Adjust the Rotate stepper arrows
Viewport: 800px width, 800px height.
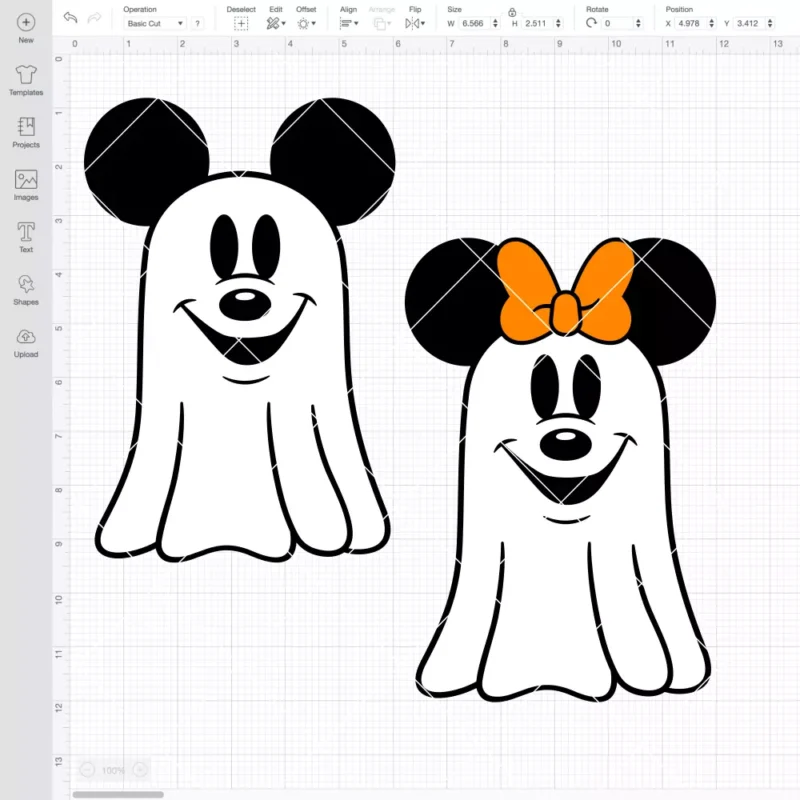click(638, 23)
